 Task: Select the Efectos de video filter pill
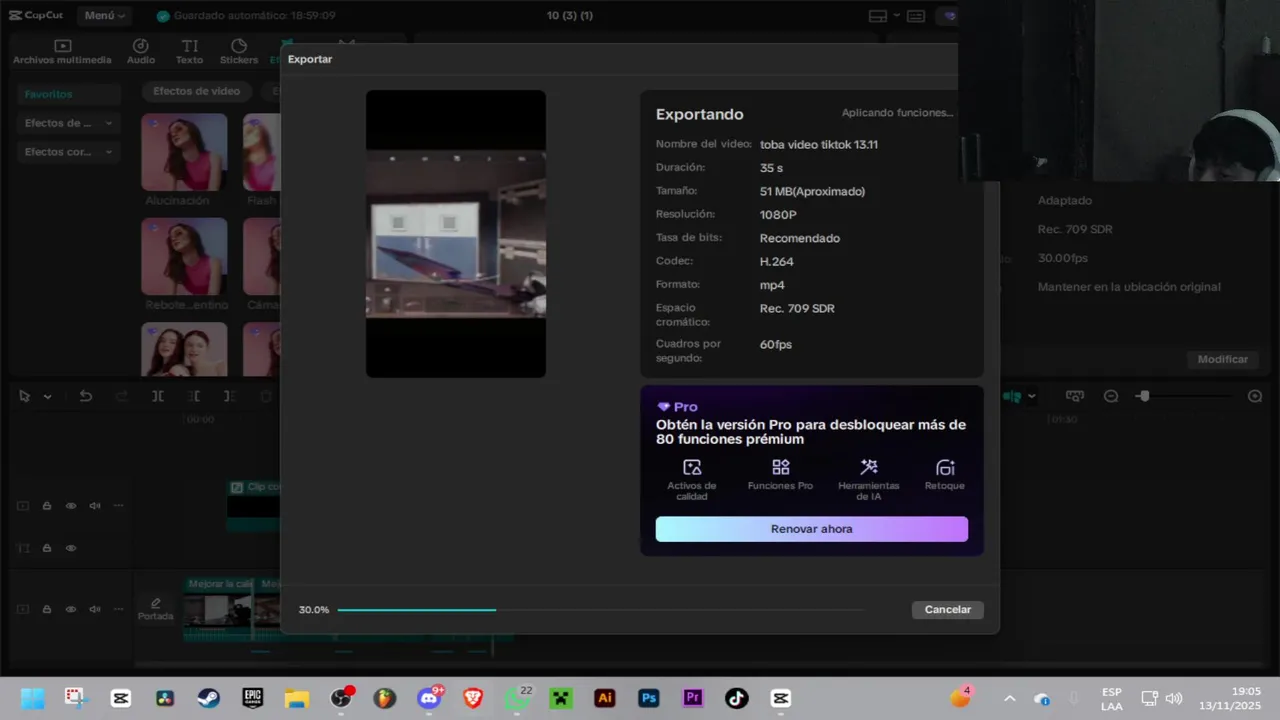click(196, 91)
